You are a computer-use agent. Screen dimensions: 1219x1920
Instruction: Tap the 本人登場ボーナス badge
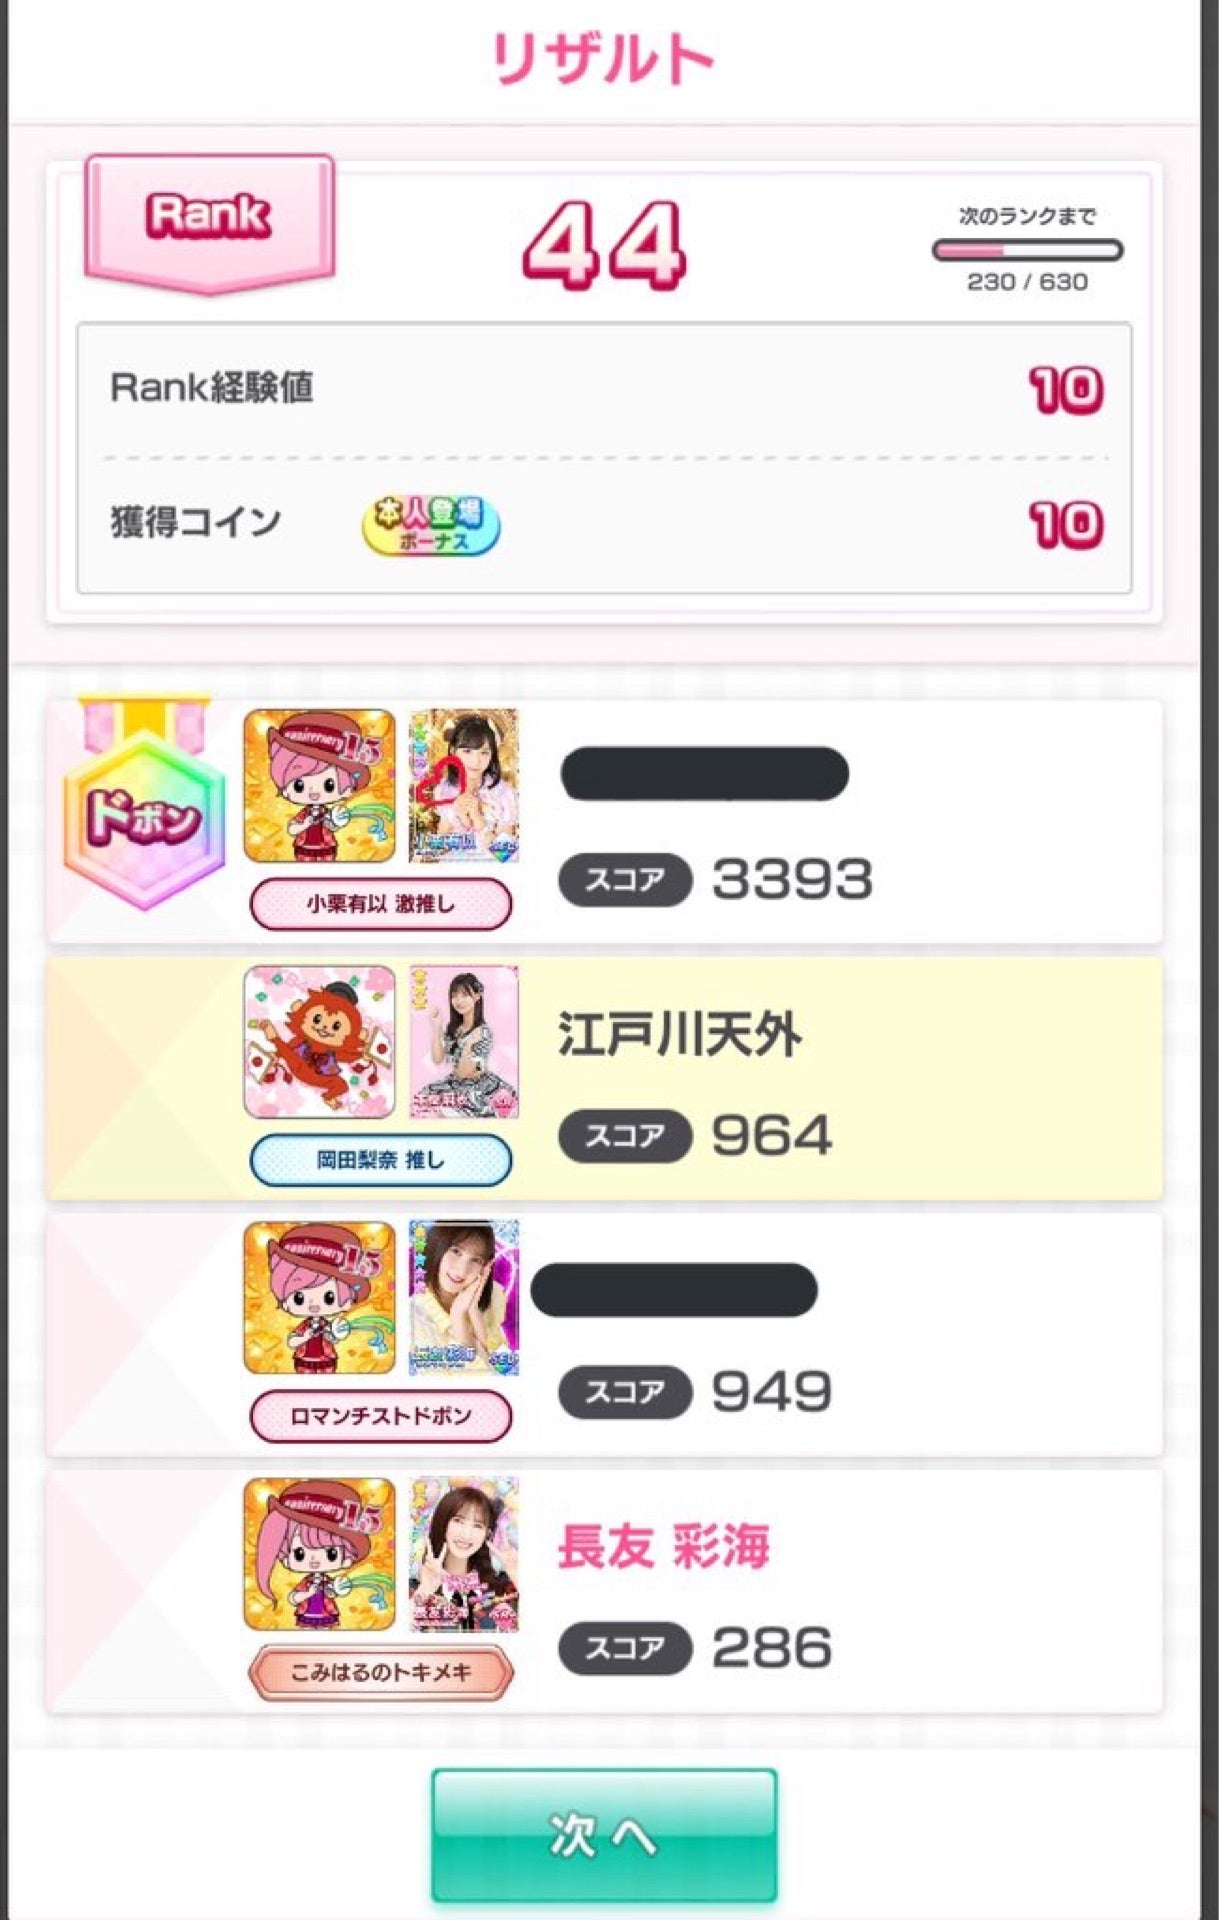(431, 525)
